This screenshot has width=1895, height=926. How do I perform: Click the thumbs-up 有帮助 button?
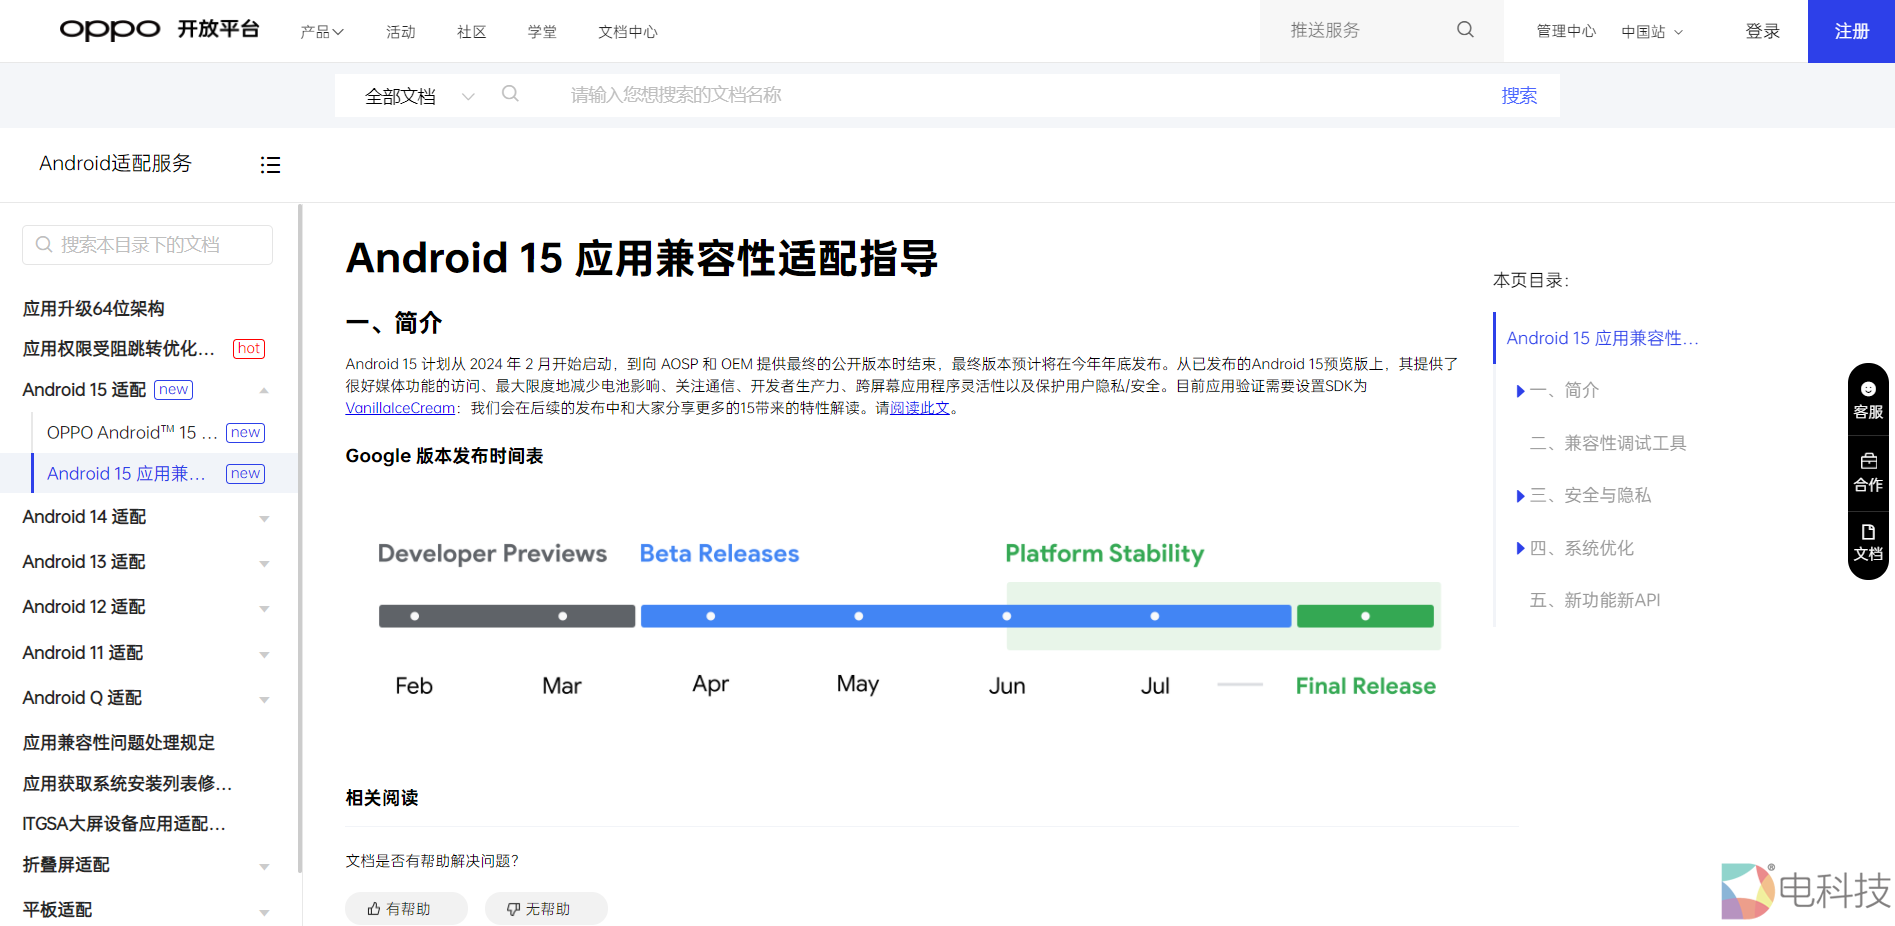coord(406,908)
